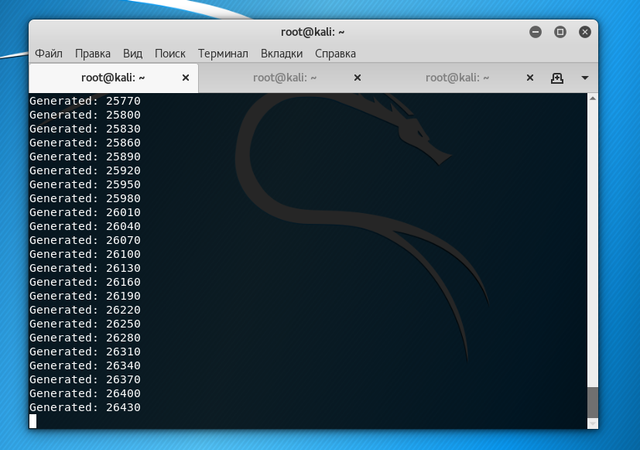Click the line 'Generated: 26040'

(x=85, y=226)
